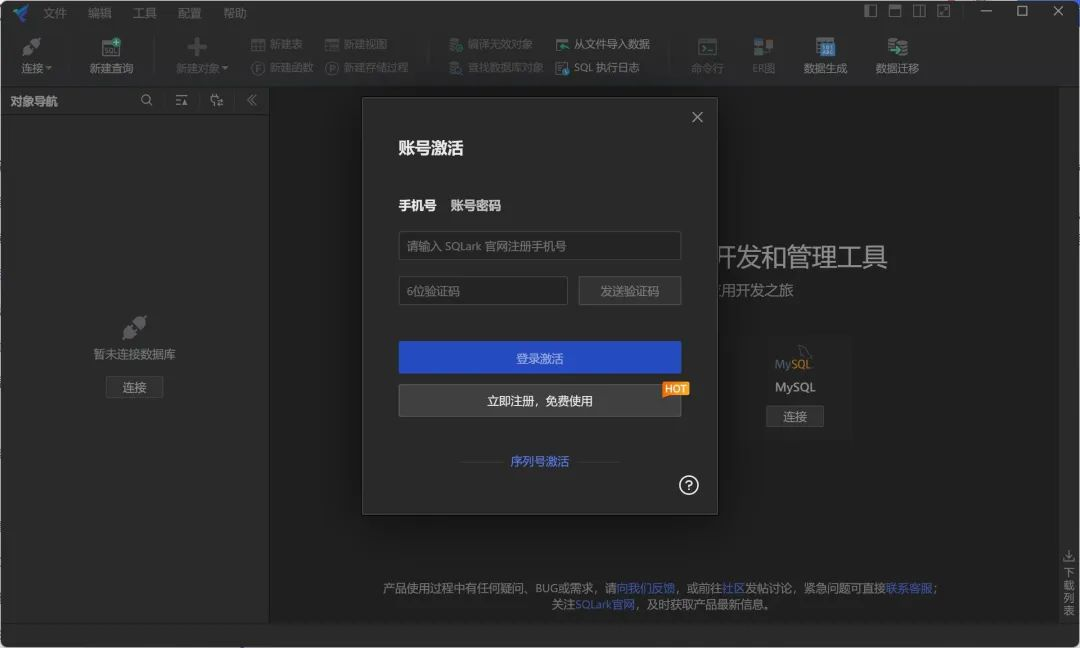Open SQL 执行日志
The image size is (1080, 648).
(597, 67)
